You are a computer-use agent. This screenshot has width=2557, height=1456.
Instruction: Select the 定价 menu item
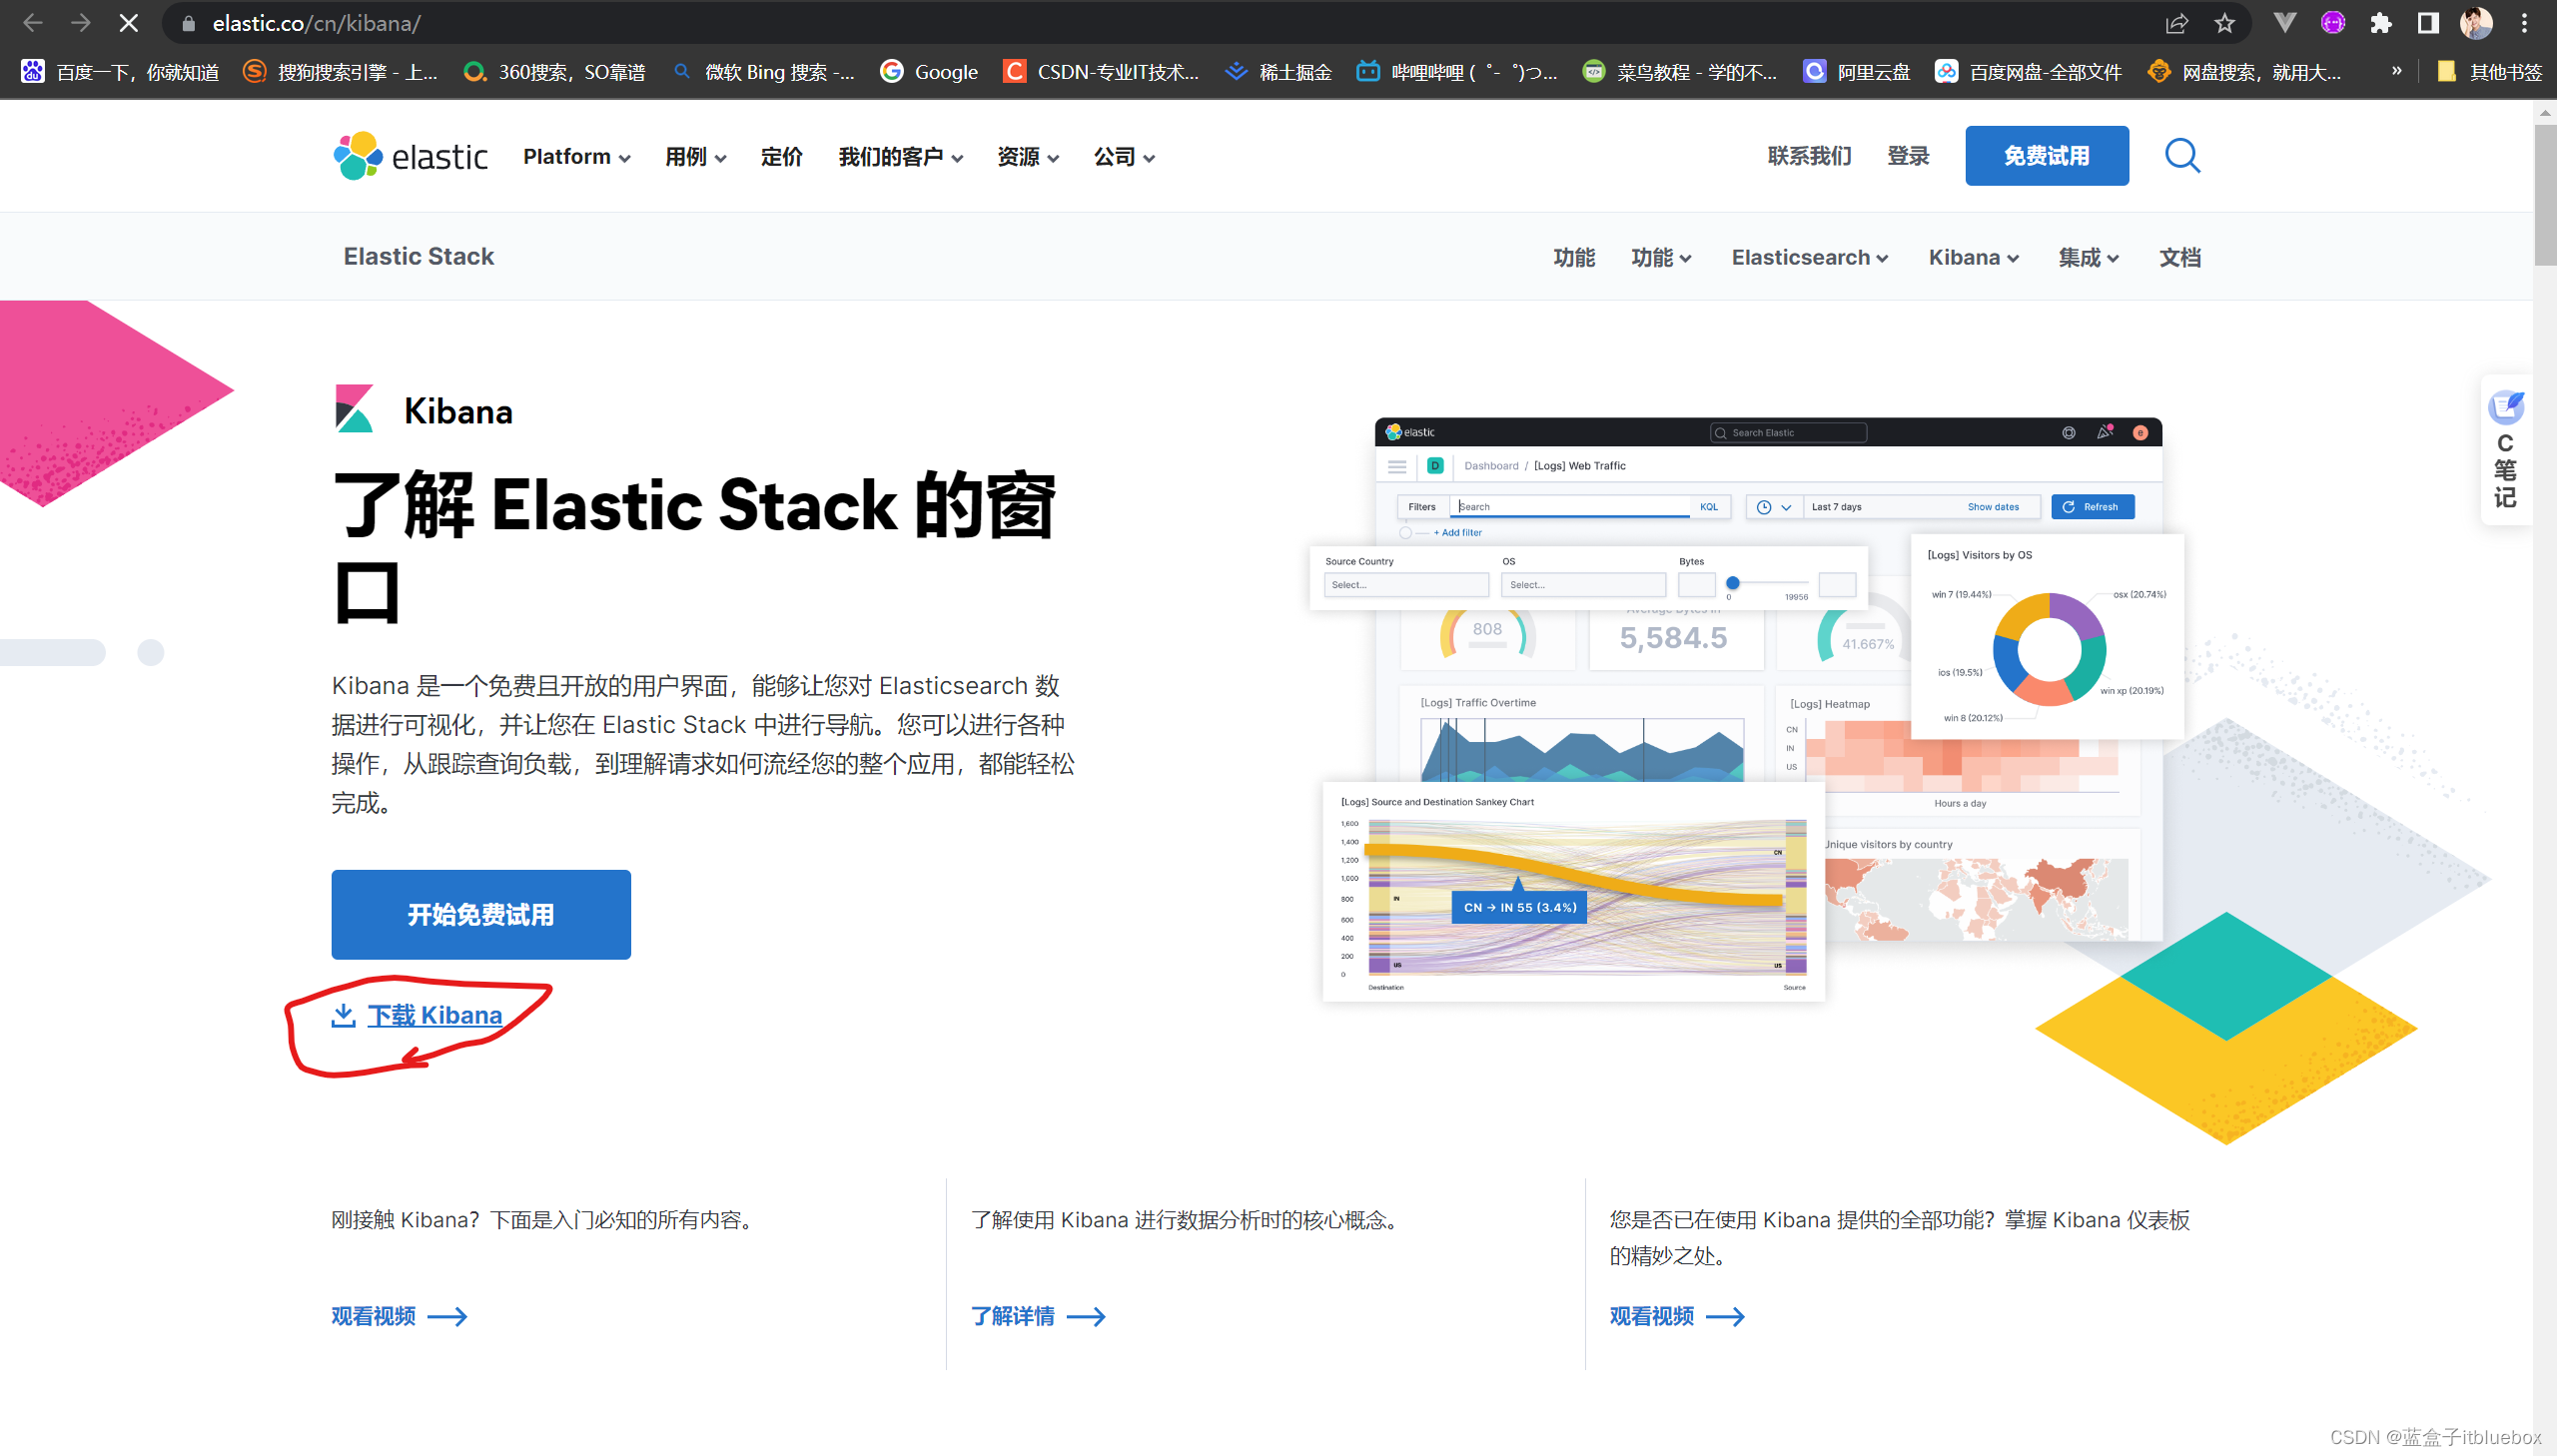tap(781, 156)
